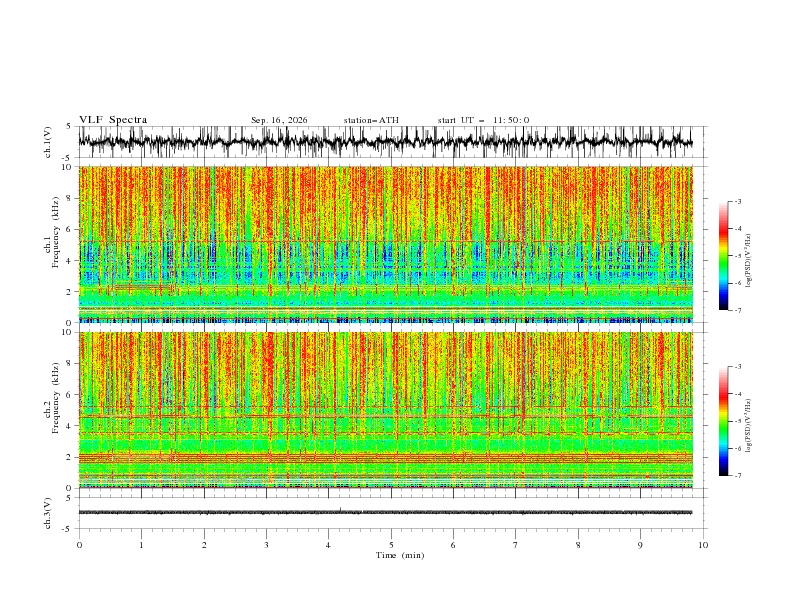
Task: Select the Sep. 16, 2026 date label
Action: click(279, 120)
